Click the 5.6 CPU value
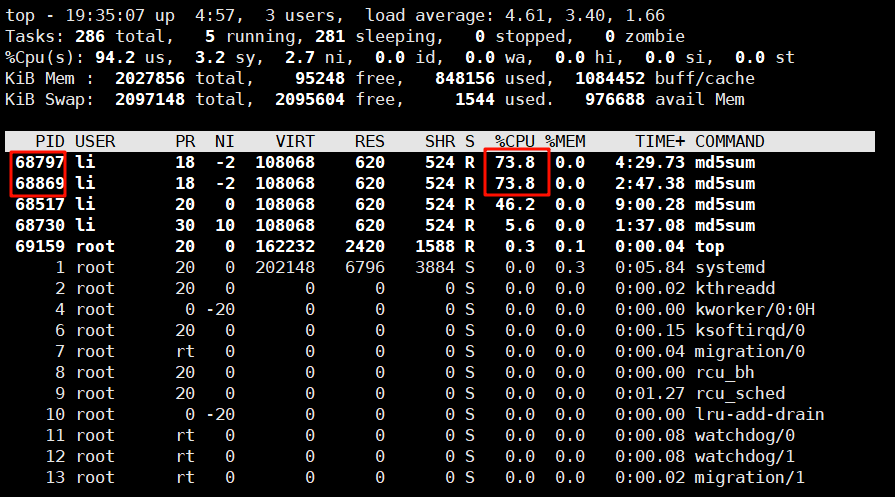Viewport: 895px width, 497px height. coord(520,225)
